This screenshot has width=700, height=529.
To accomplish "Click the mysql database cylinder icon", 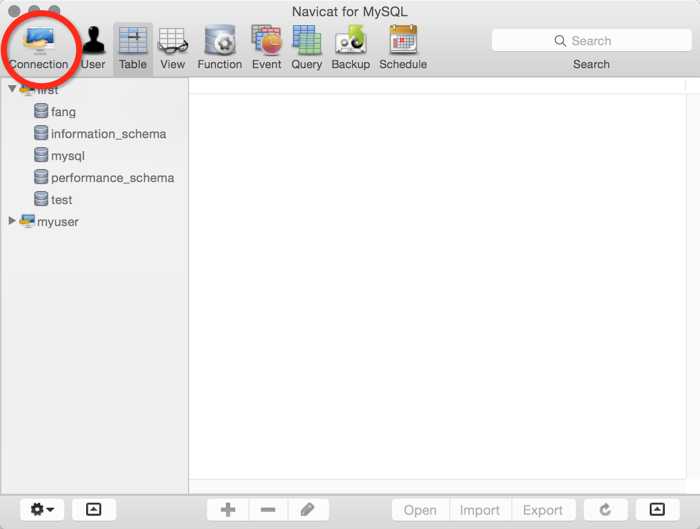I will [41, 154].
